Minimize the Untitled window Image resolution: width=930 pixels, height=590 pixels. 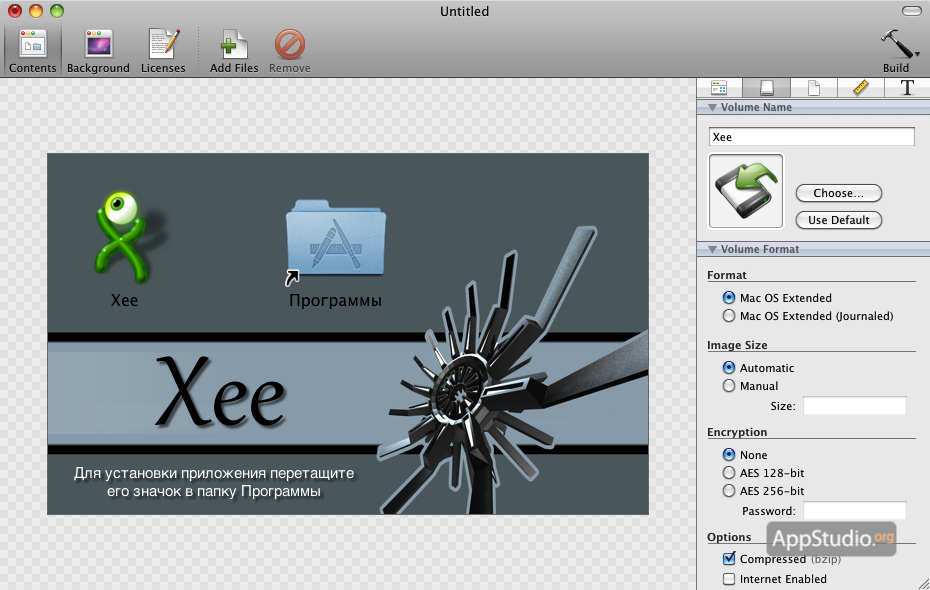click(36, 11)
